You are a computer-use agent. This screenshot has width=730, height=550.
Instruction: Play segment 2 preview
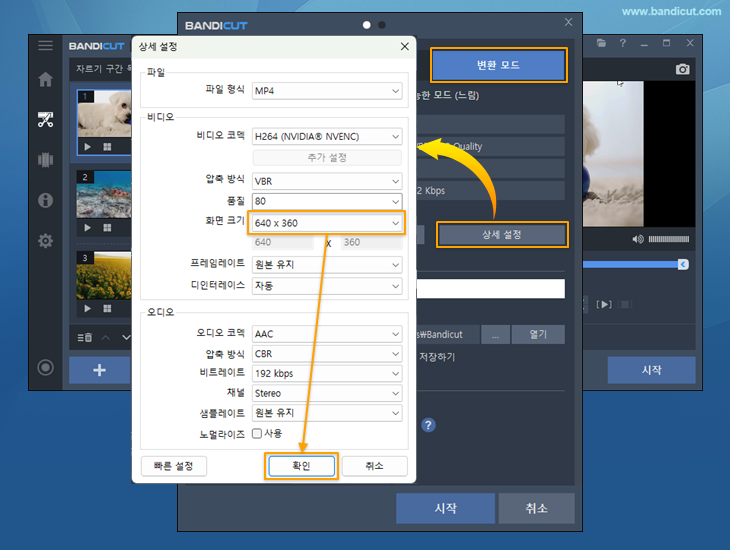click(x=88, y=228)
